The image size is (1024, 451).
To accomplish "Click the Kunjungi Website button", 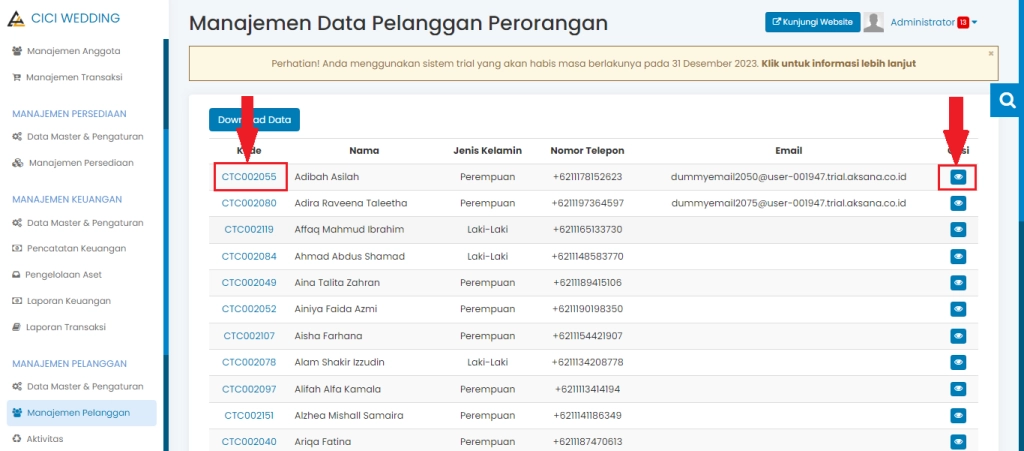I will click(x=812, y=22).
